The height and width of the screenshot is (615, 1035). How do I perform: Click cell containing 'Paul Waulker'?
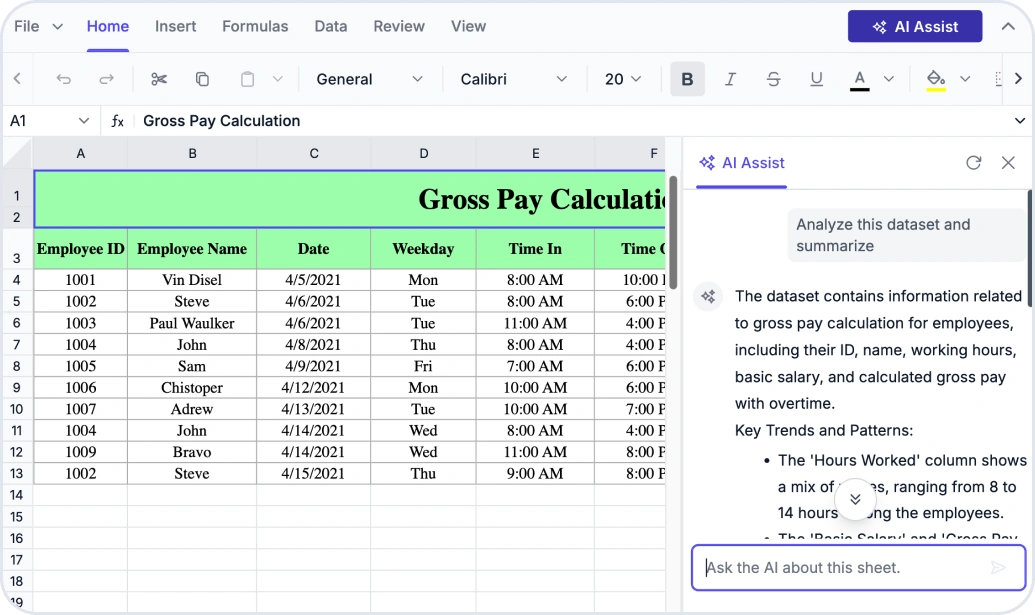(192, 323)
